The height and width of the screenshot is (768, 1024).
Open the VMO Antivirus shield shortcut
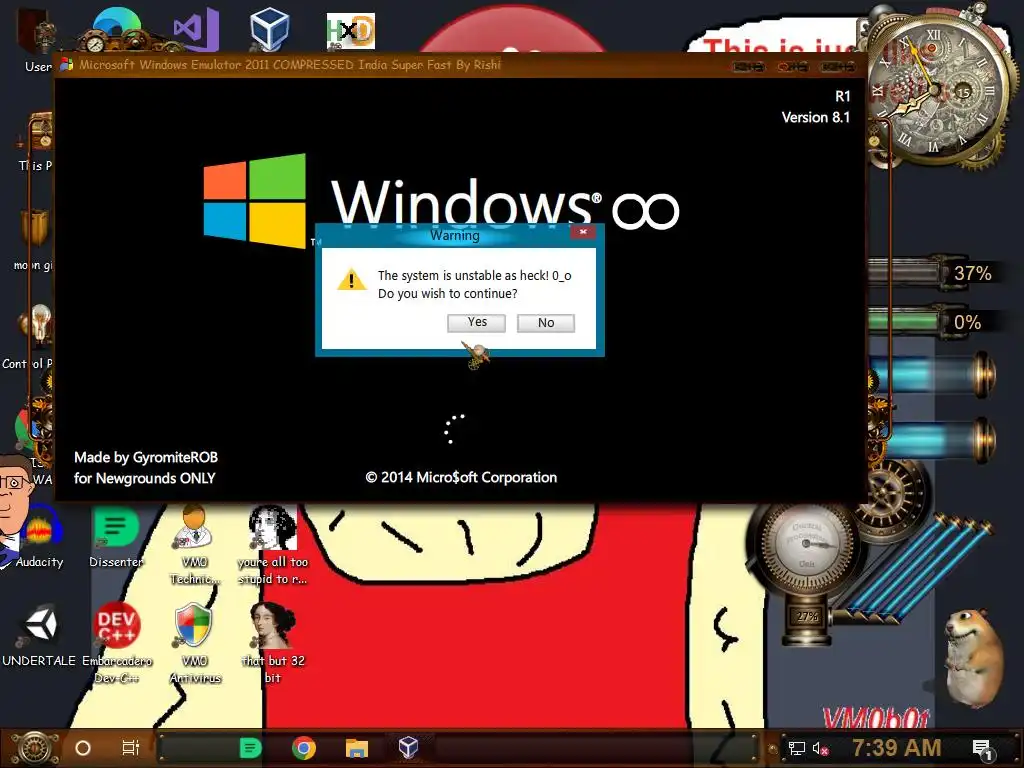[195, 643]
